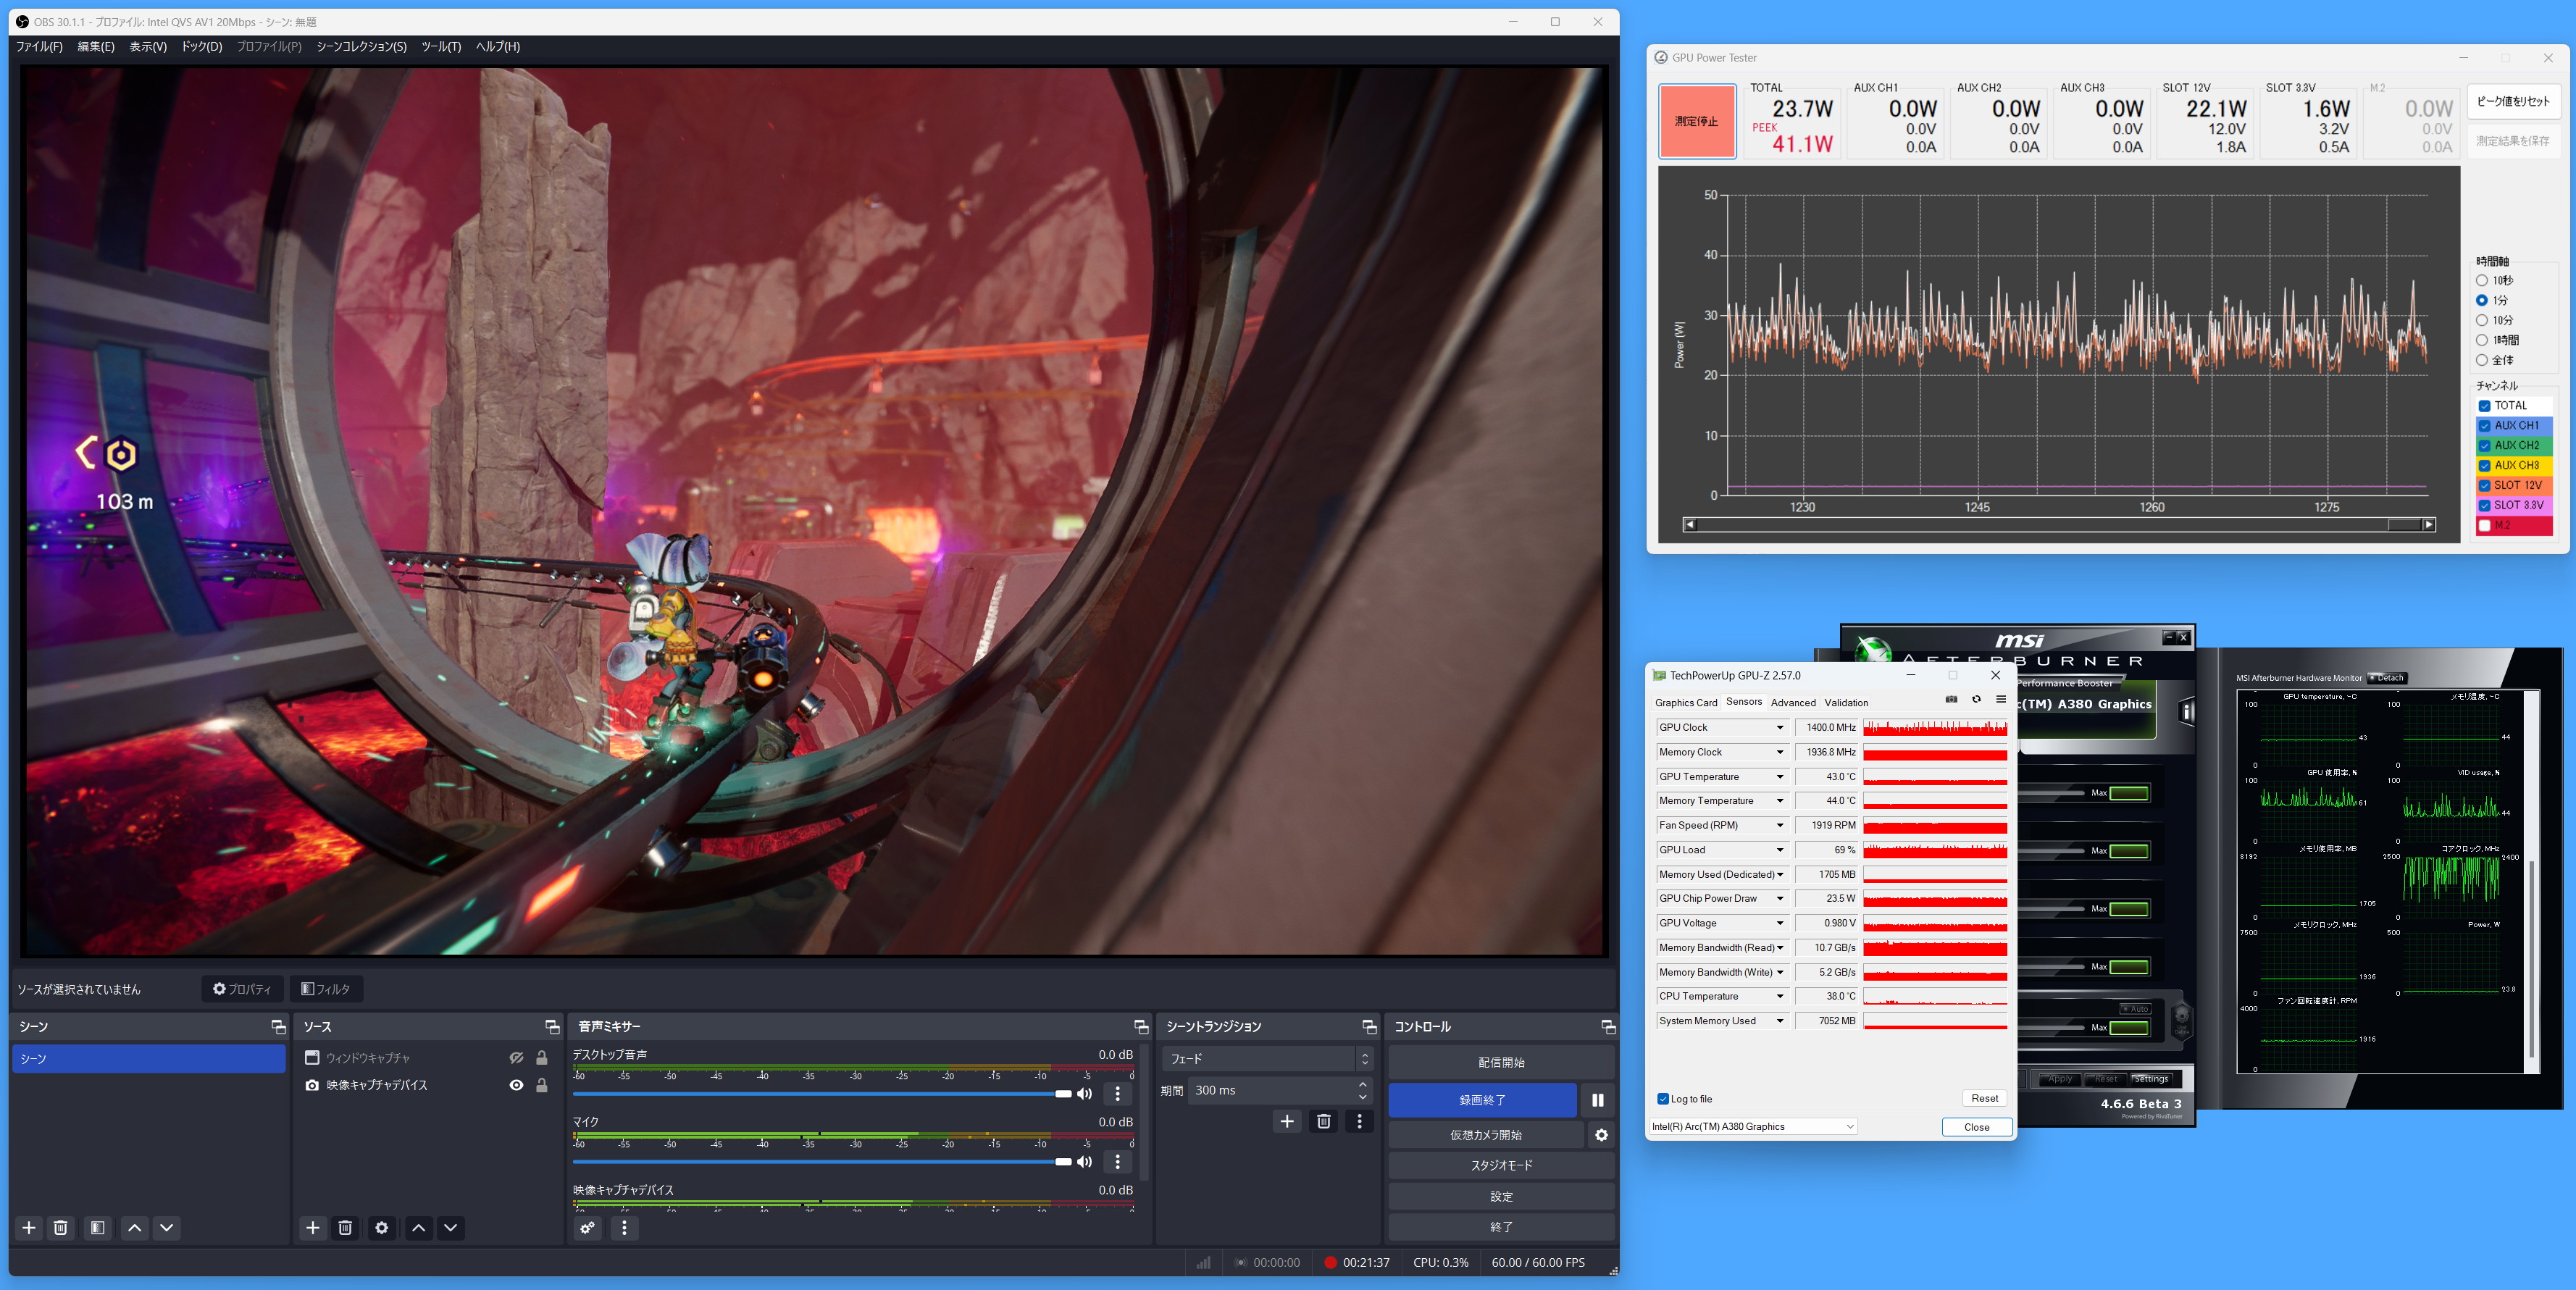Screen dimensions: 2576x1290
Task: Adjust the デスクトップ音声 volume slider
Action: click(x=823, y=1094)
